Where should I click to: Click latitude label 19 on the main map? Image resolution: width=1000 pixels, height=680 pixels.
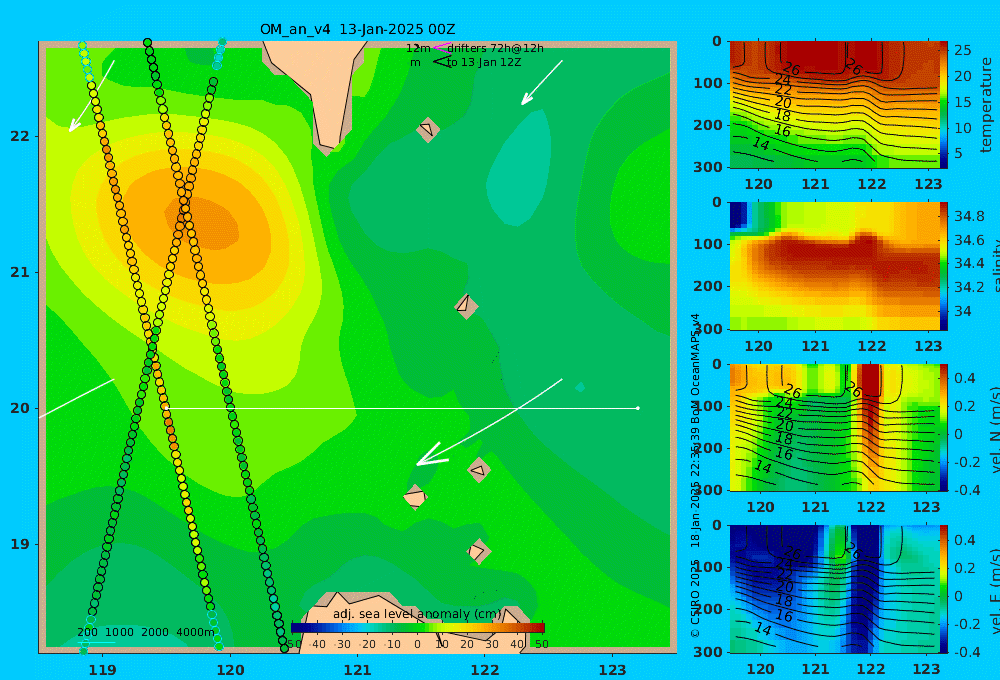coord(20,544)
